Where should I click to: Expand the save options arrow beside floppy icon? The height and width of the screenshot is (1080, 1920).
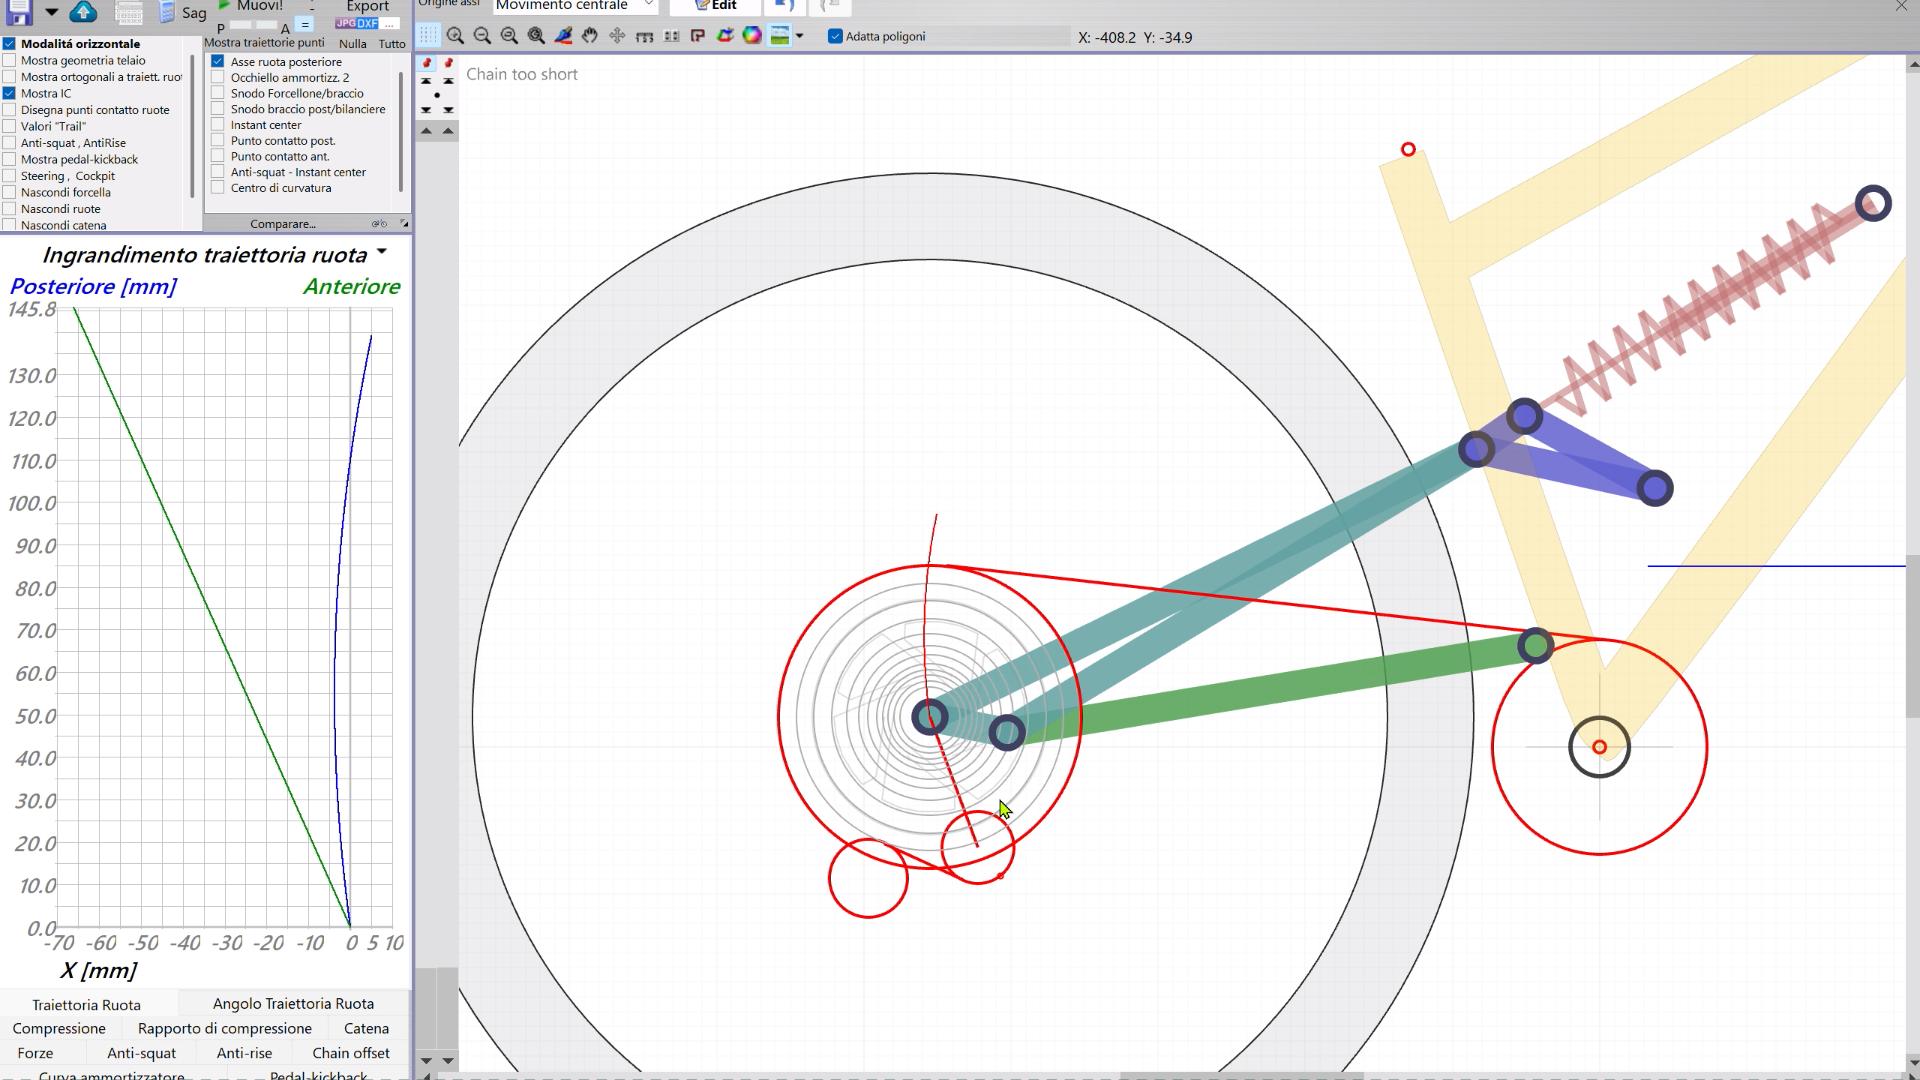pos(51,12)
